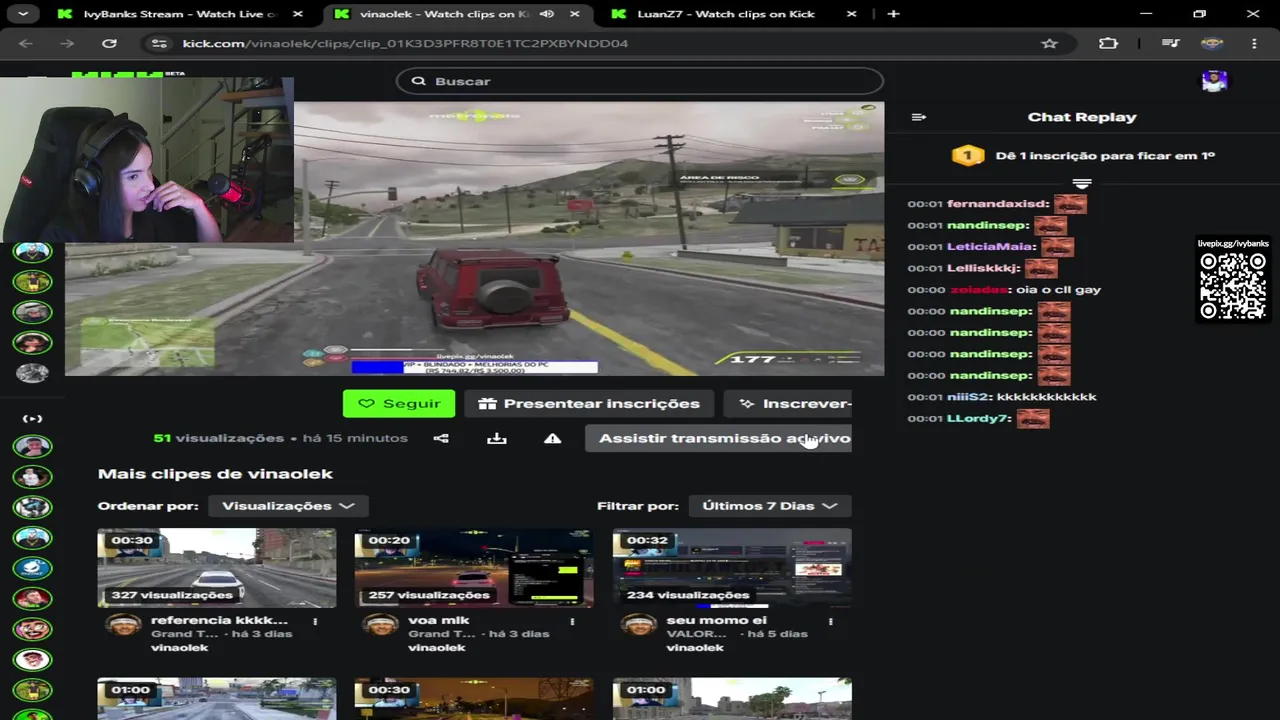
Task: Open a new browser tab
Action: coord(893,14)
